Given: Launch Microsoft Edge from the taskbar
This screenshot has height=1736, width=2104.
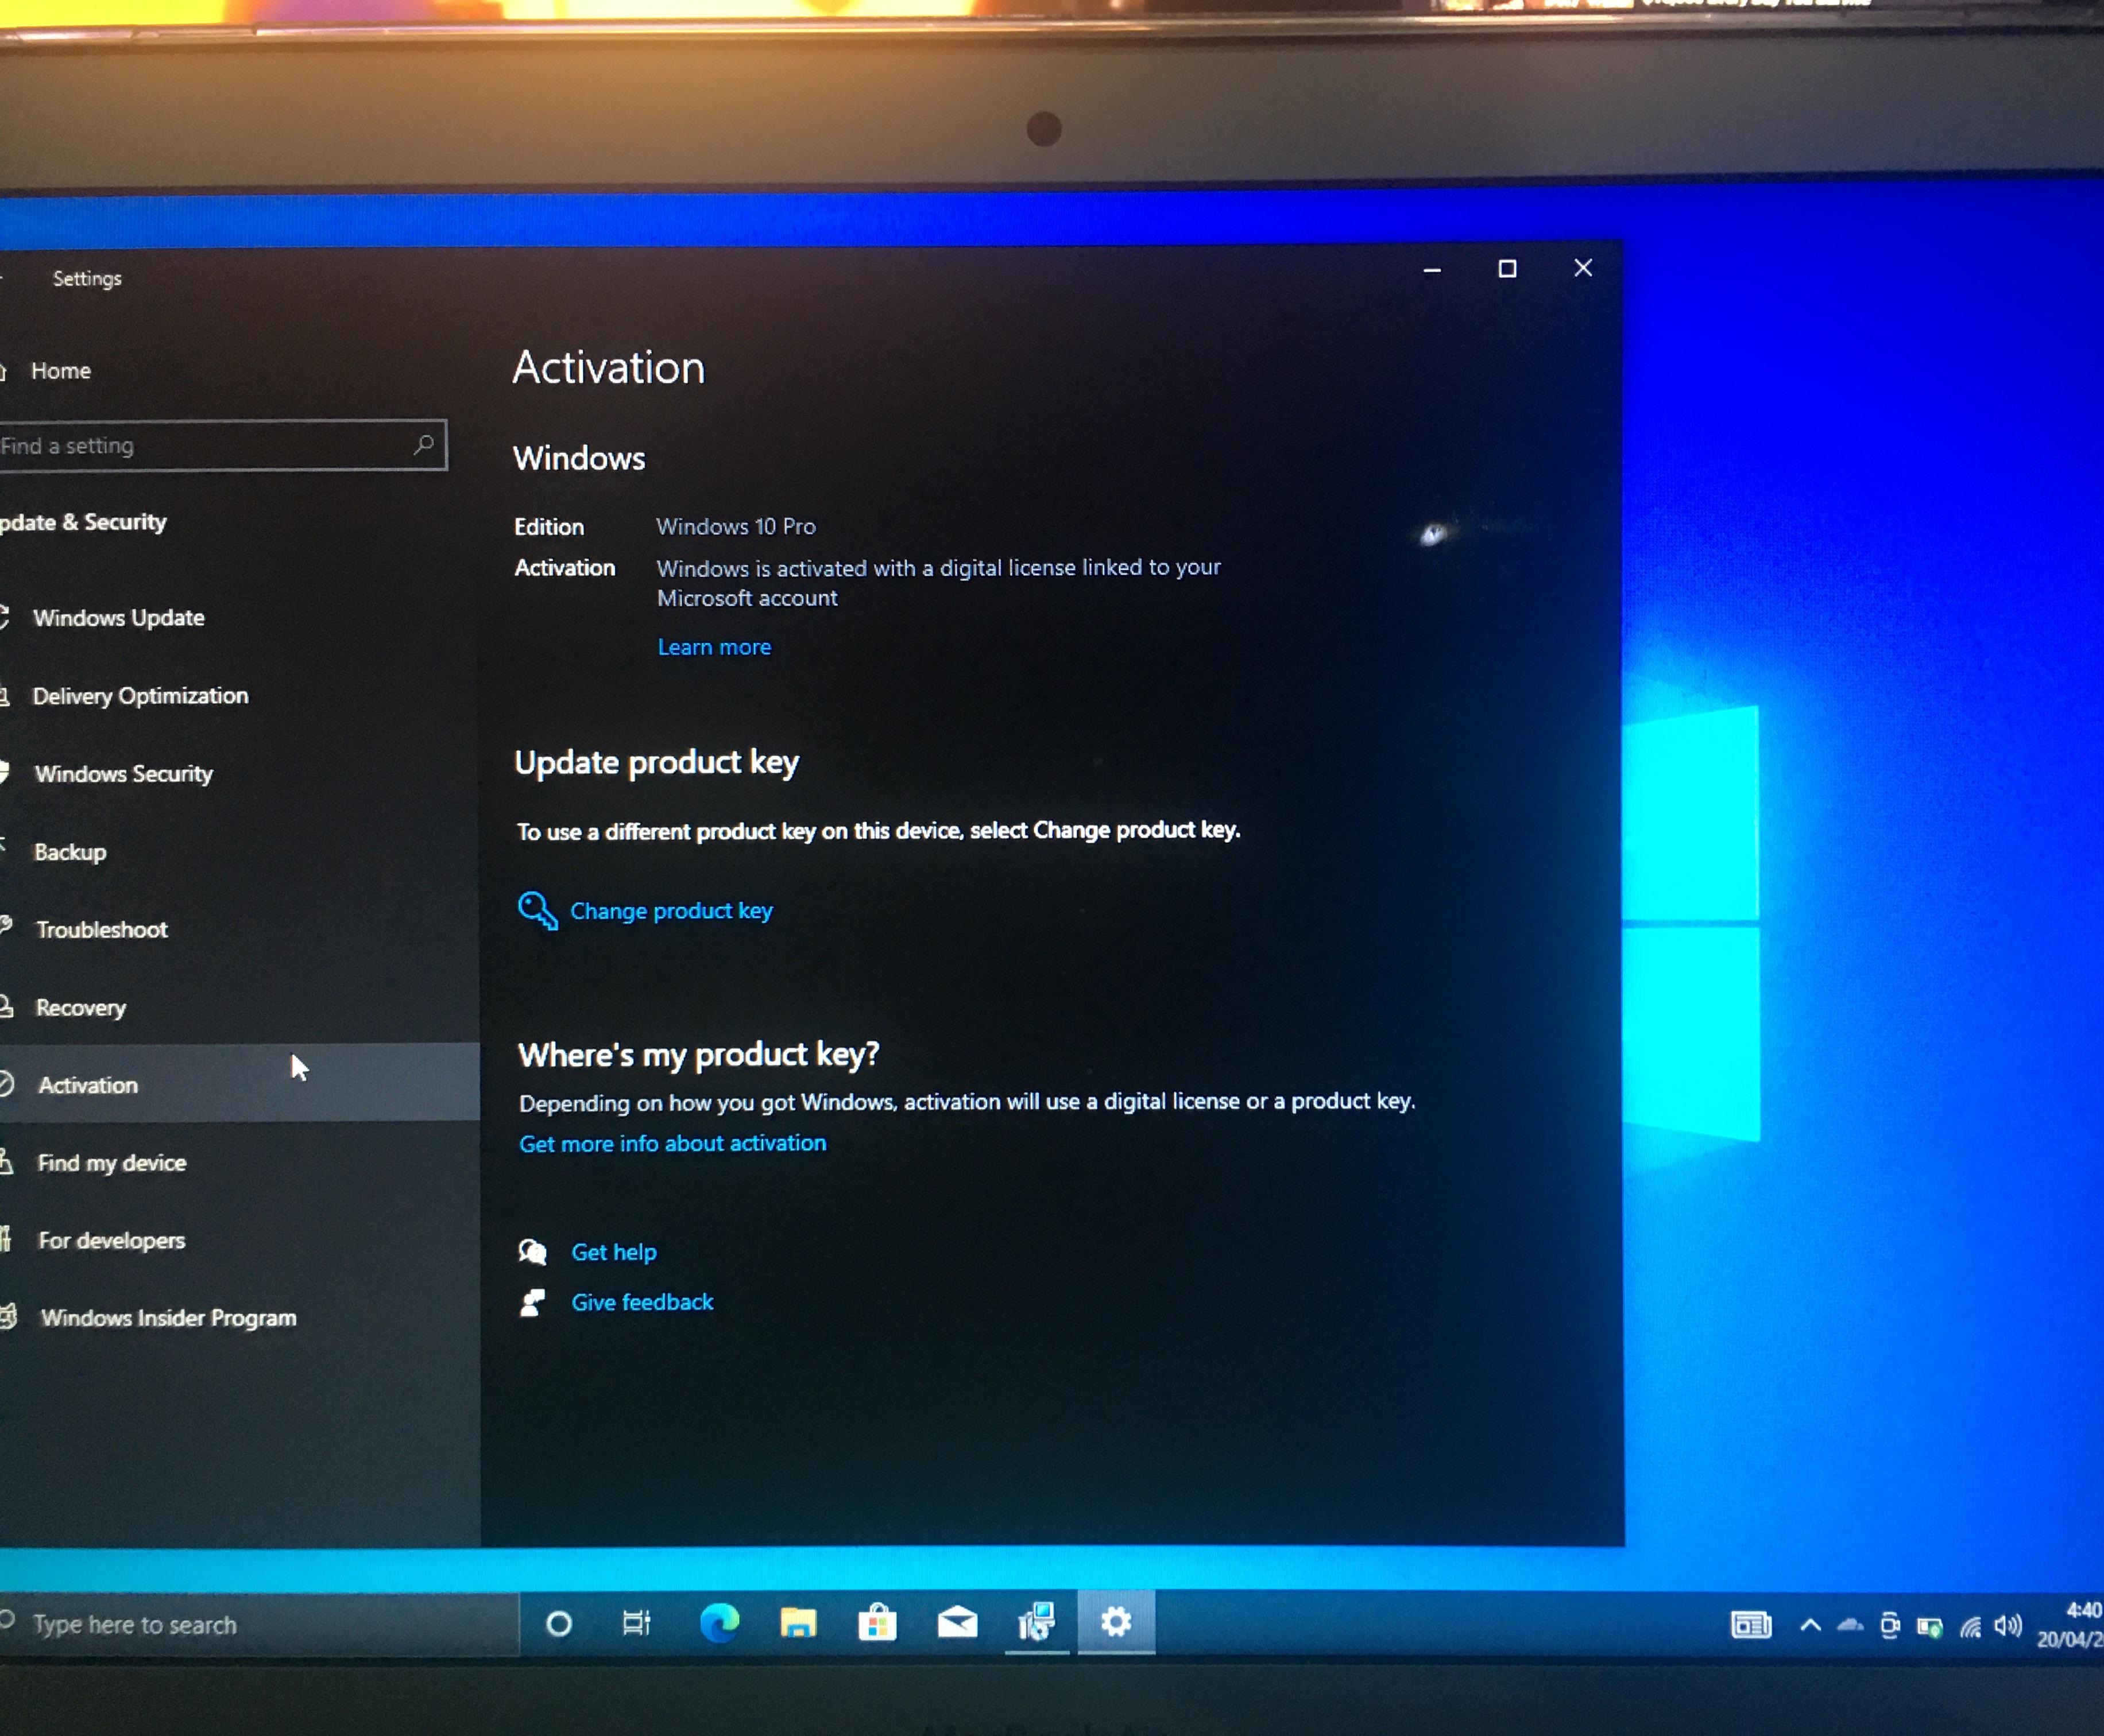Looking at the screenshot, I should 719,1622.
